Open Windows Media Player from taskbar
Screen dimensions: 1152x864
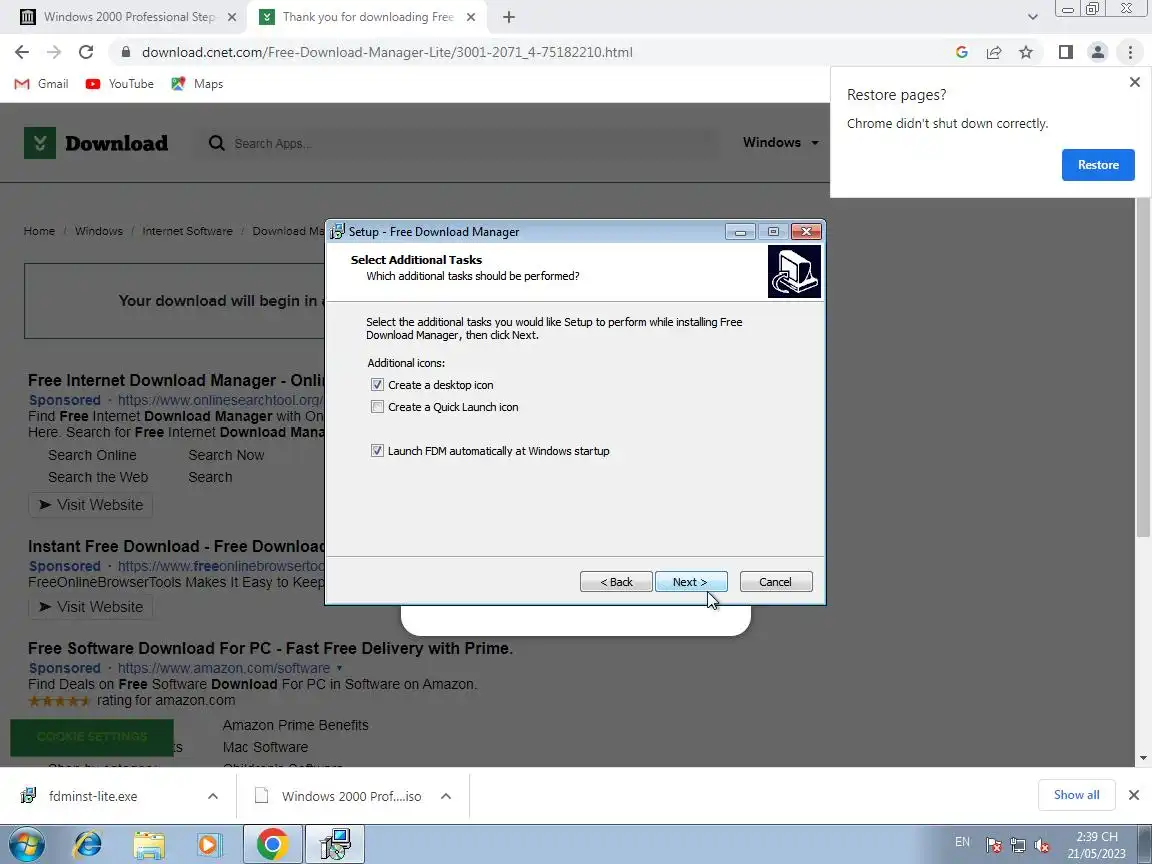coord(209,845)
